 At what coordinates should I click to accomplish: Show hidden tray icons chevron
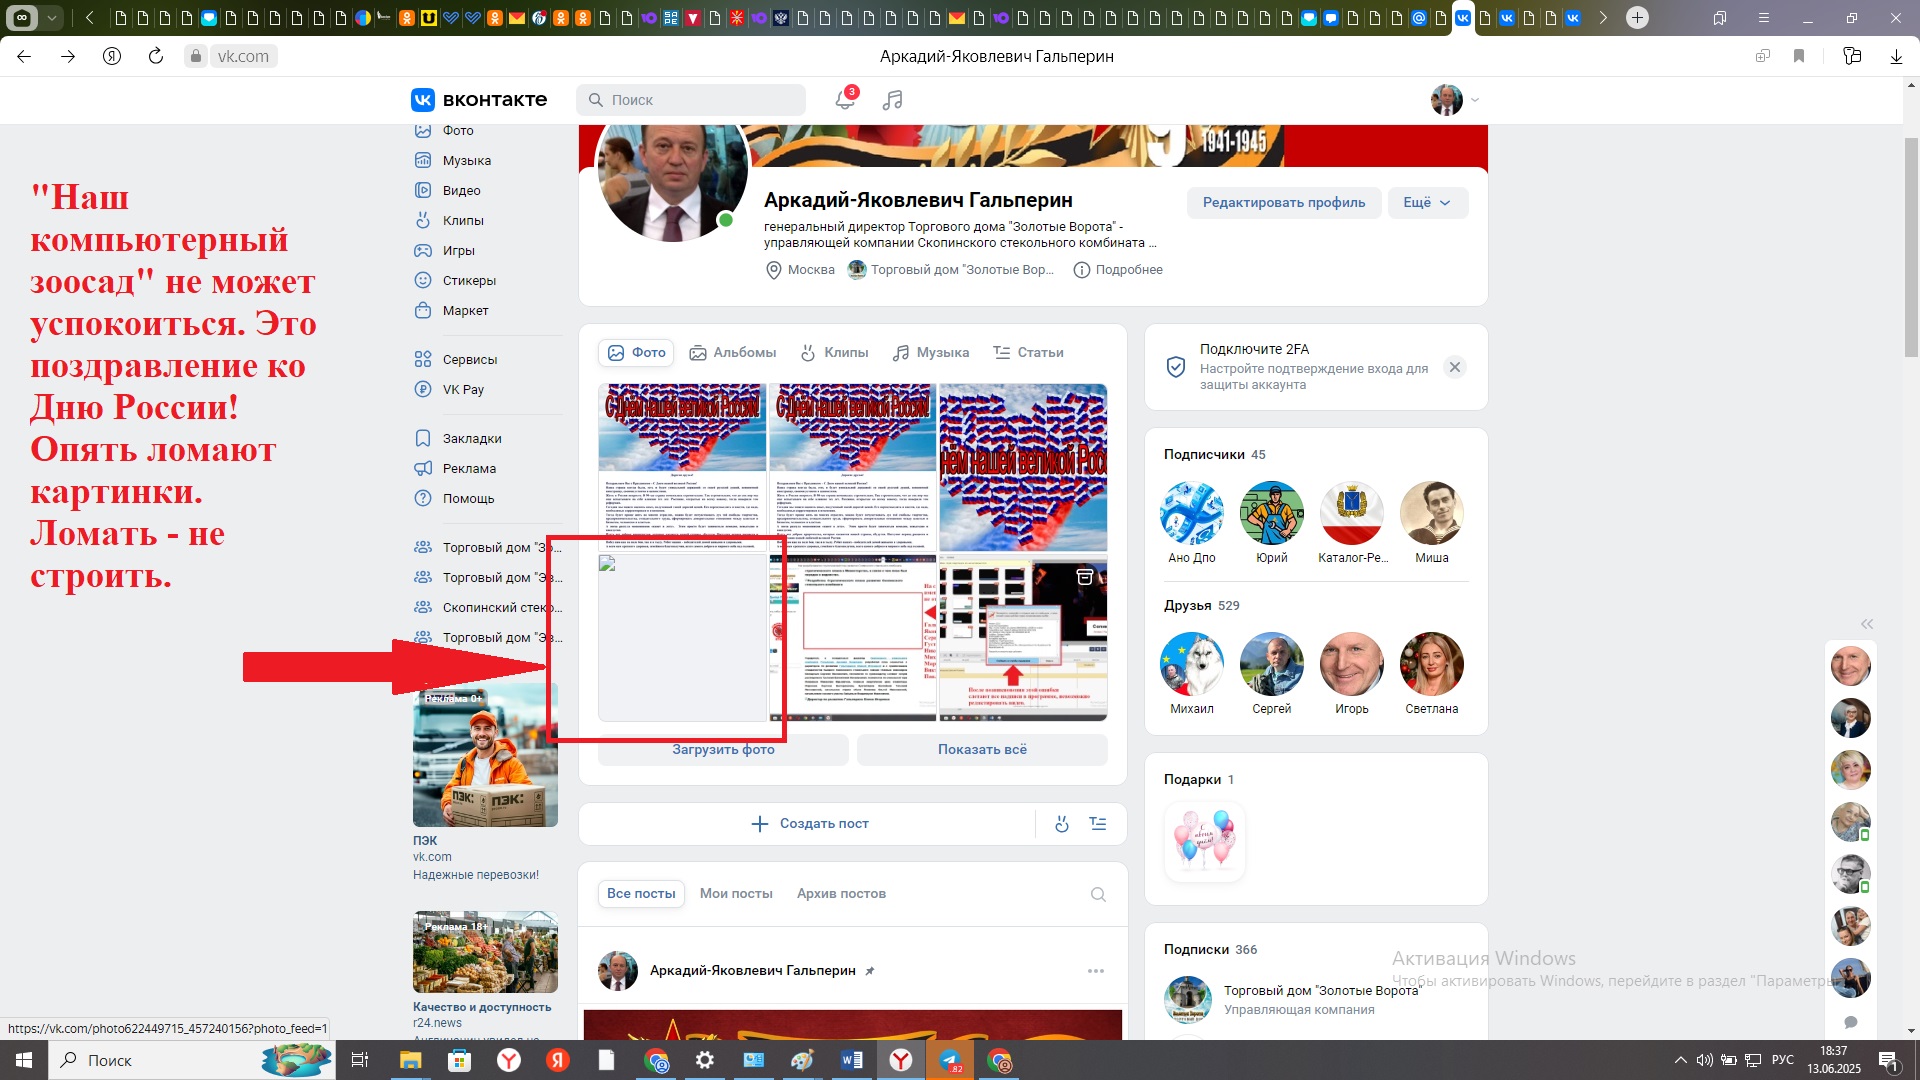click(x=1680, y=1060)
